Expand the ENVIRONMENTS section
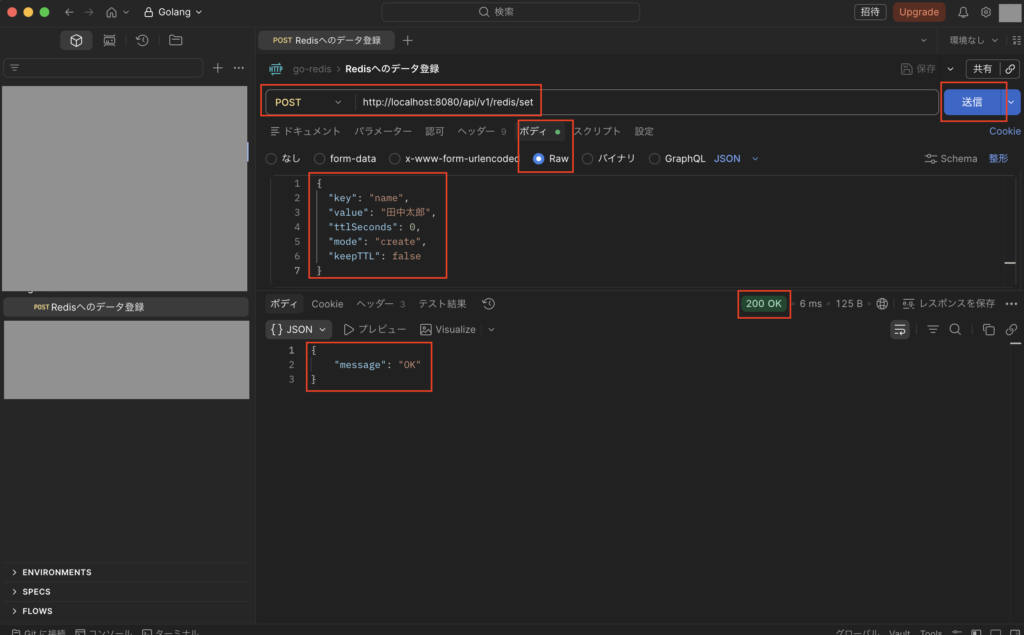Image resolution: width=1024 pixels, height=635 pixels. 56,572
